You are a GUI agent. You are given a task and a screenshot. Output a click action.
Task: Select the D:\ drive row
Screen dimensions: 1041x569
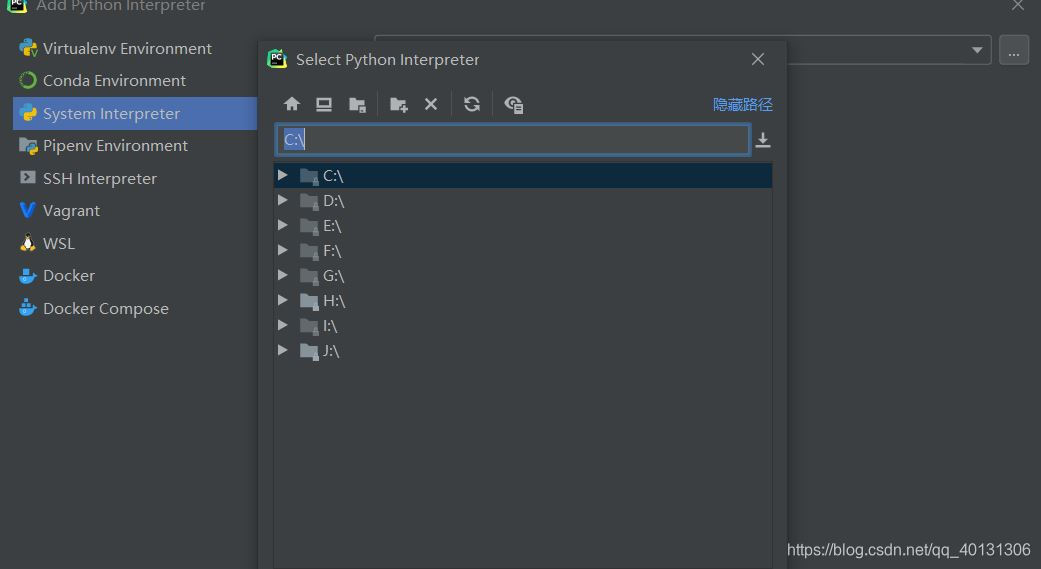(523, 201)
